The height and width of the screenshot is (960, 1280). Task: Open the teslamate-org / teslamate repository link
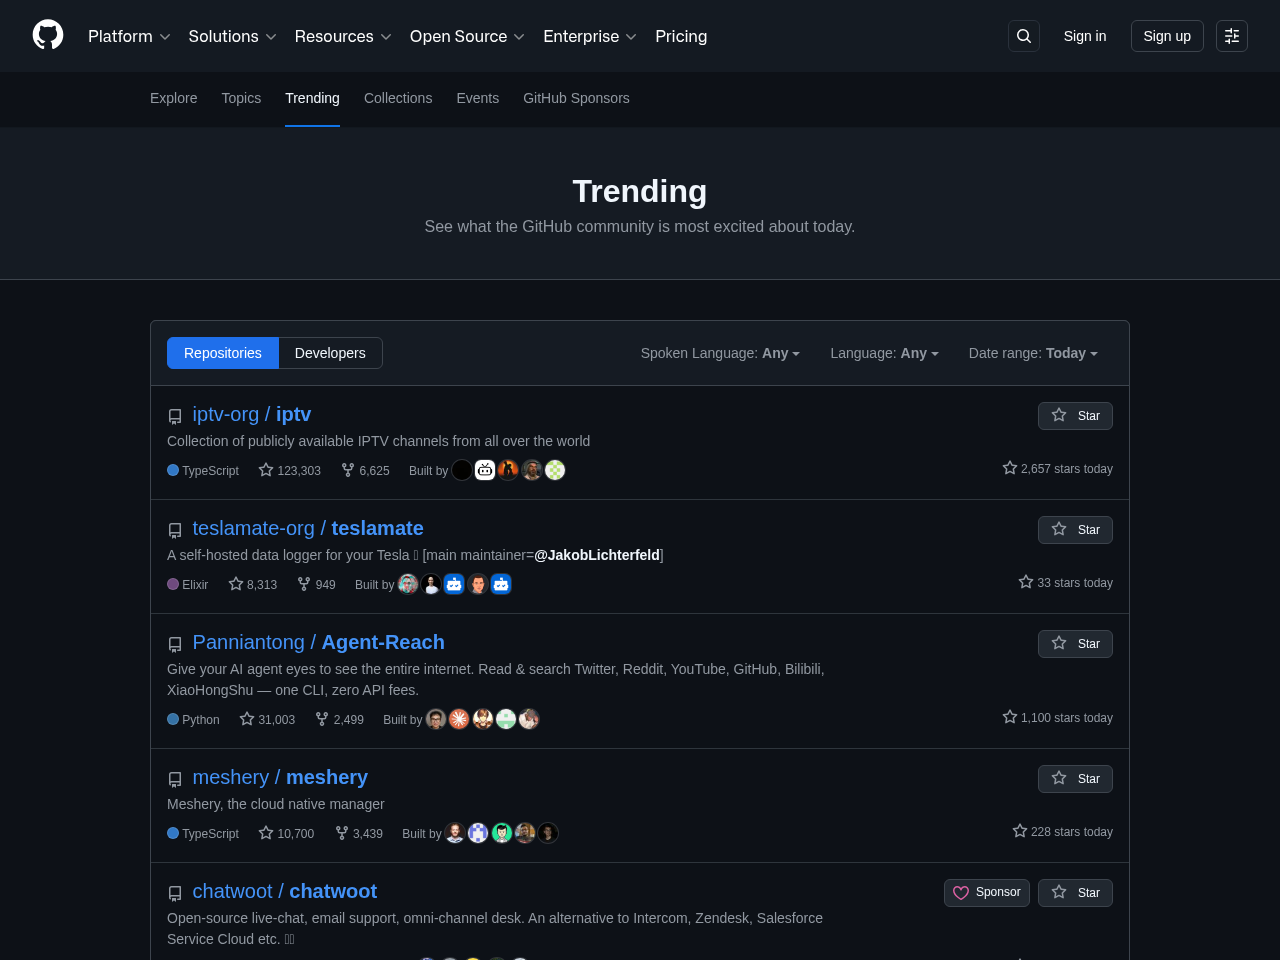coord(308,528)
